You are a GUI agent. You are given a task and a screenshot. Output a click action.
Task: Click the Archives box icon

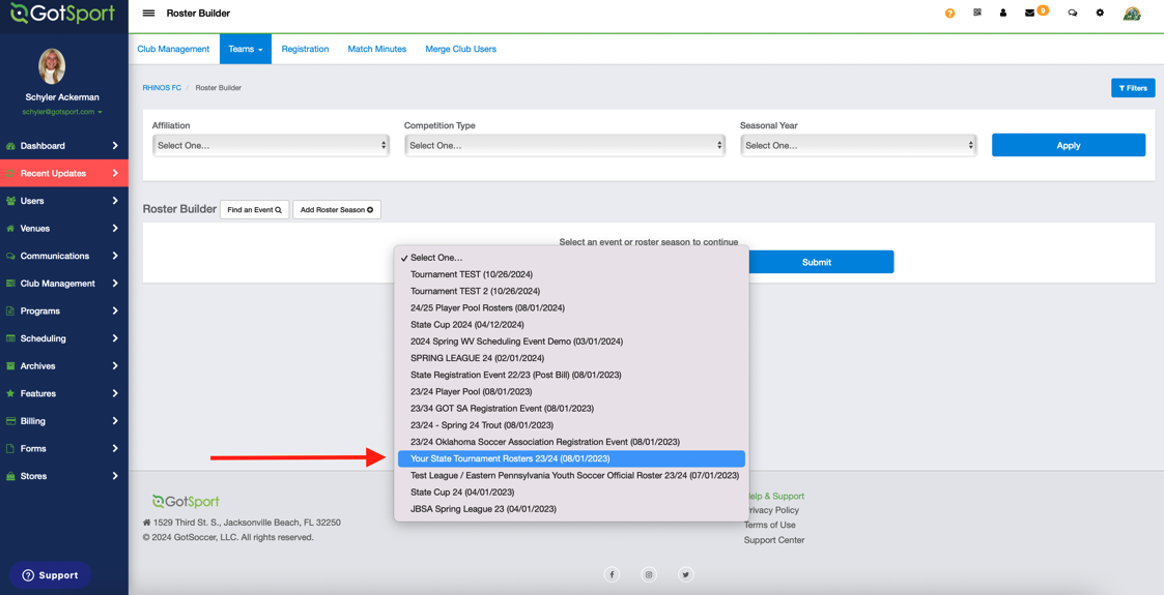tap(10, 366)
